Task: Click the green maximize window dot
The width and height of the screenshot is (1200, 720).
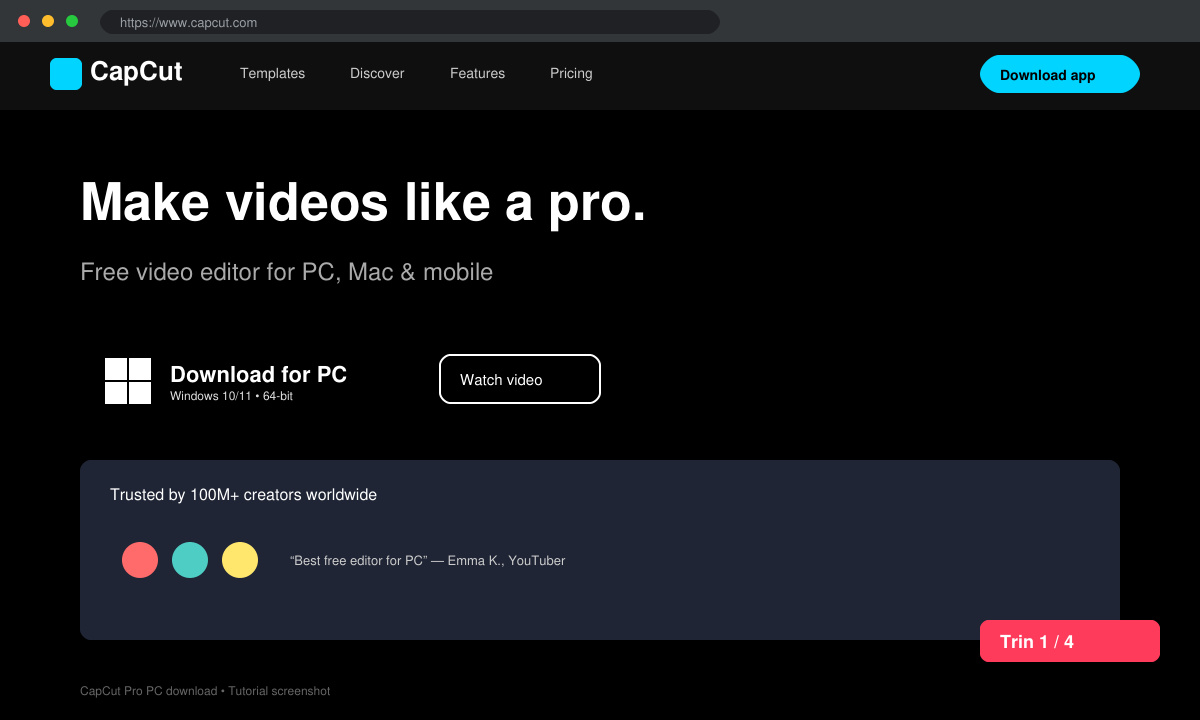Action: 72,21
